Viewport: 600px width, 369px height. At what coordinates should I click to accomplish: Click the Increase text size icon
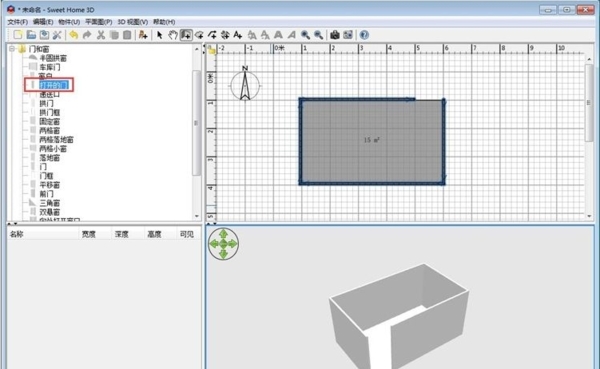(x=252, y=35)
